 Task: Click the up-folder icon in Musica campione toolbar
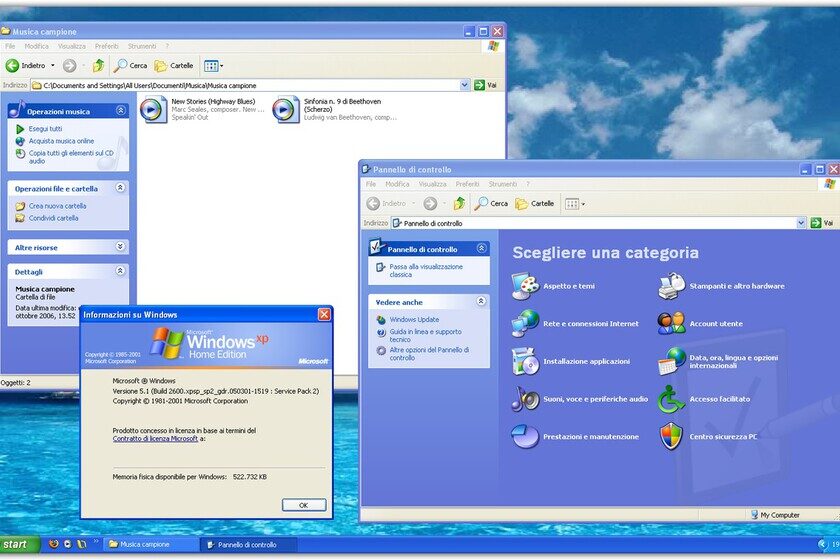98,65
